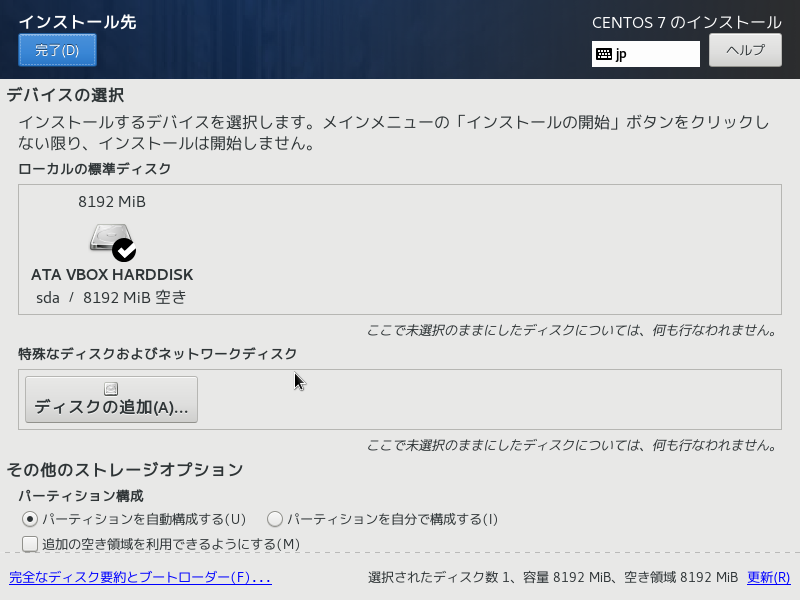The height and width of the screenshot is (600, 800).
Task: Choose パーティションを自分で構成する option
Action: click(275, 519)
